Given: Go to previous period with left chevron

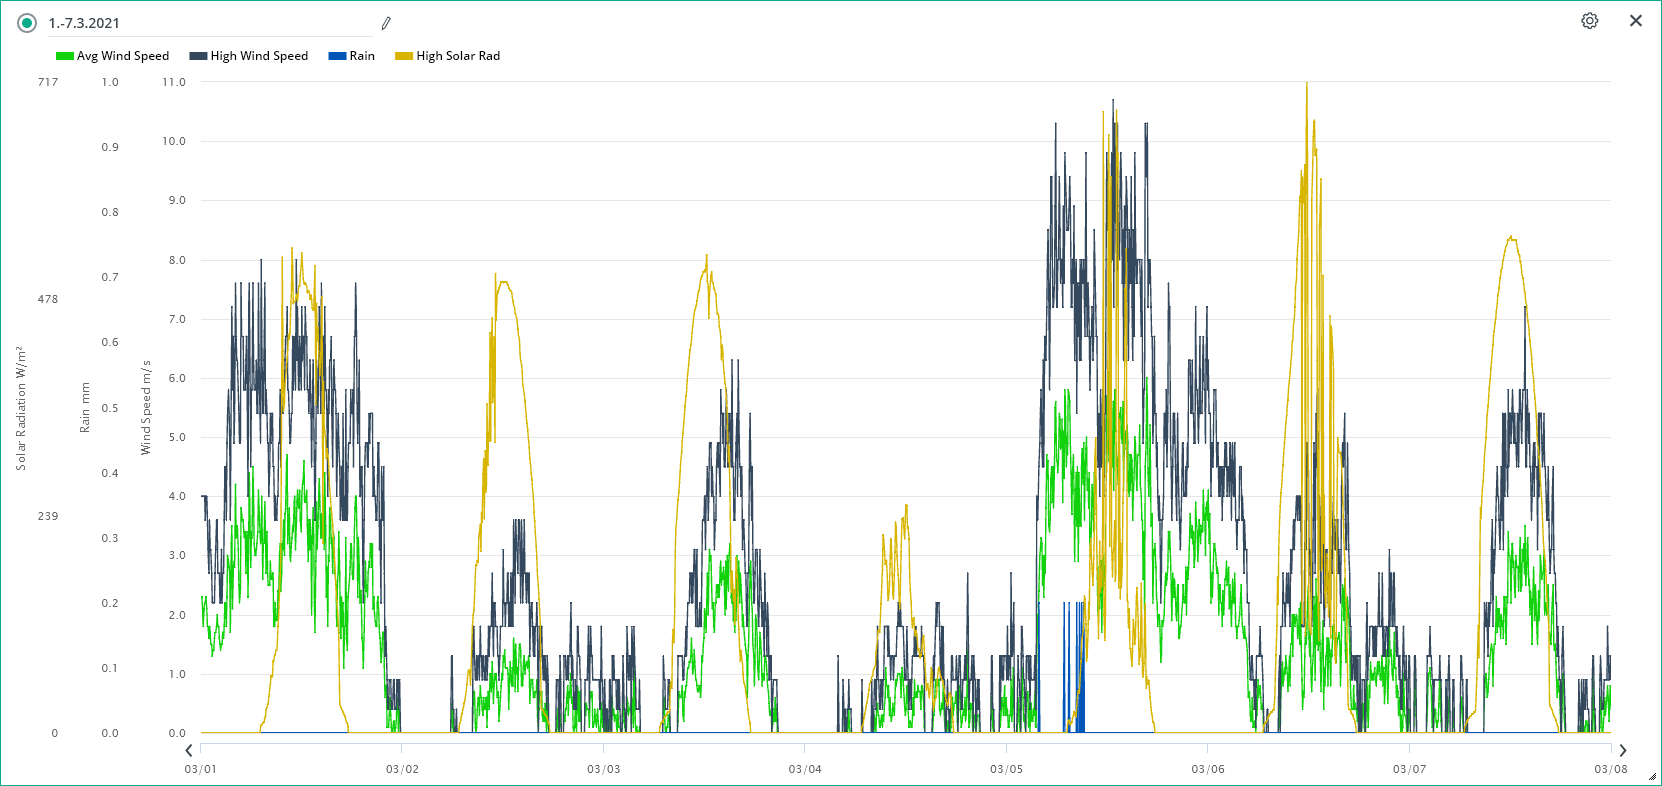Looking at the screenshot, I should (x=189, y=750).
